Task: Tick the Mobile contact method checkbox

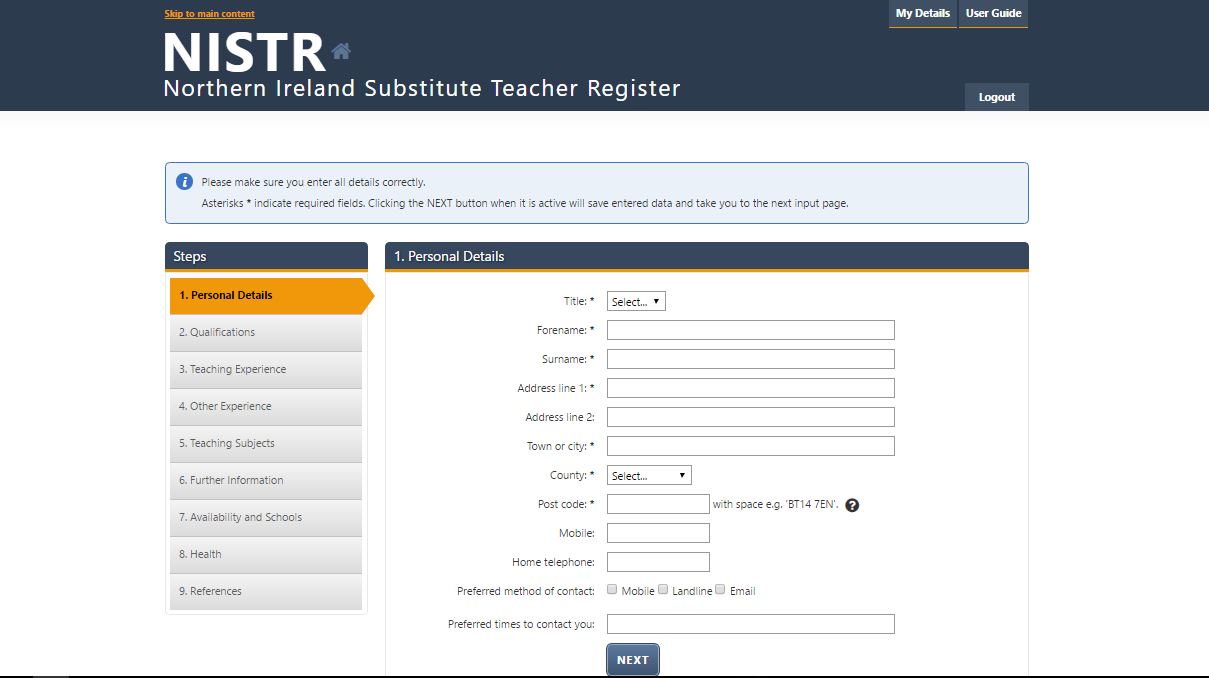Action: pos(612,590)
